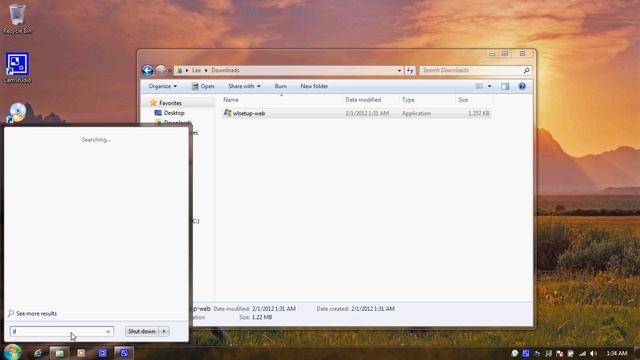
Task: Open the Share with dropdown
Action: pos(244,86)
